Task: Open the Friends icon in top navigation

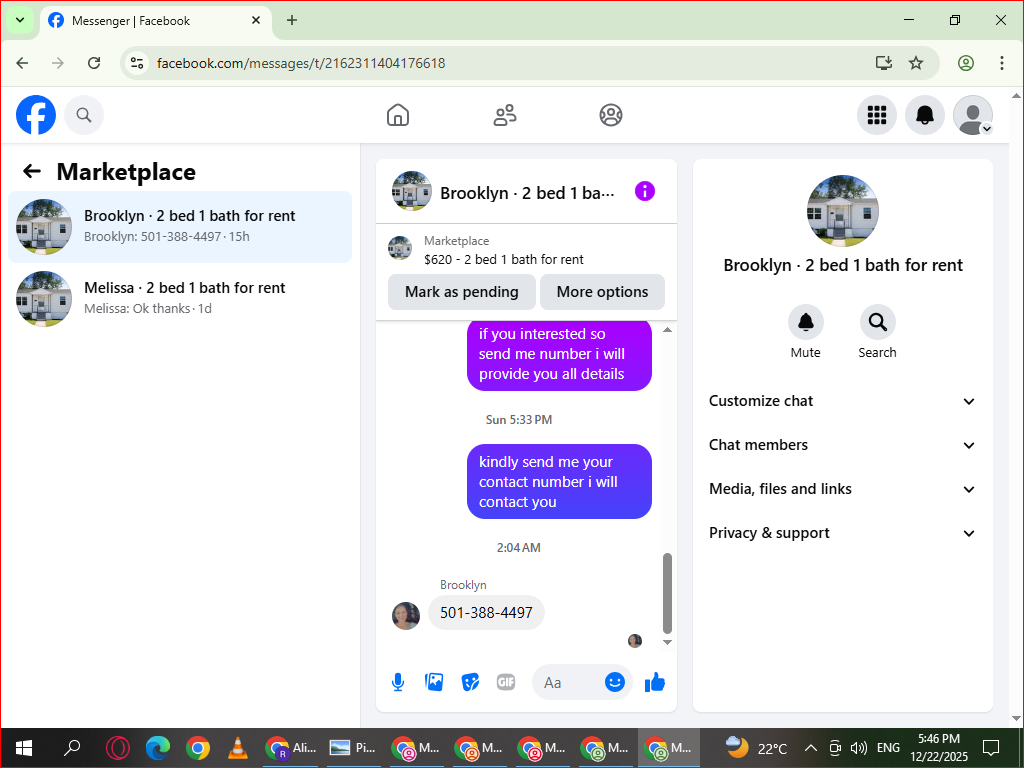Action: (x=504, y=115)
